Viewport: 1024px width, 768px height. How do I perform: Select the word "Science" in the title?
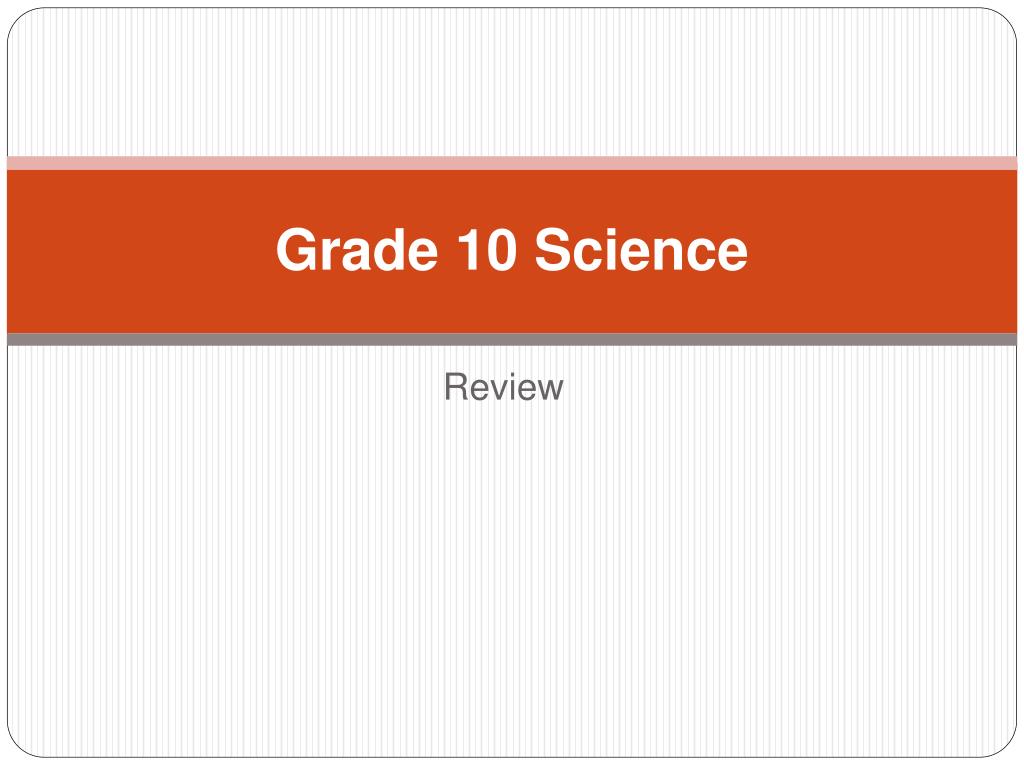tap(641, 249)
